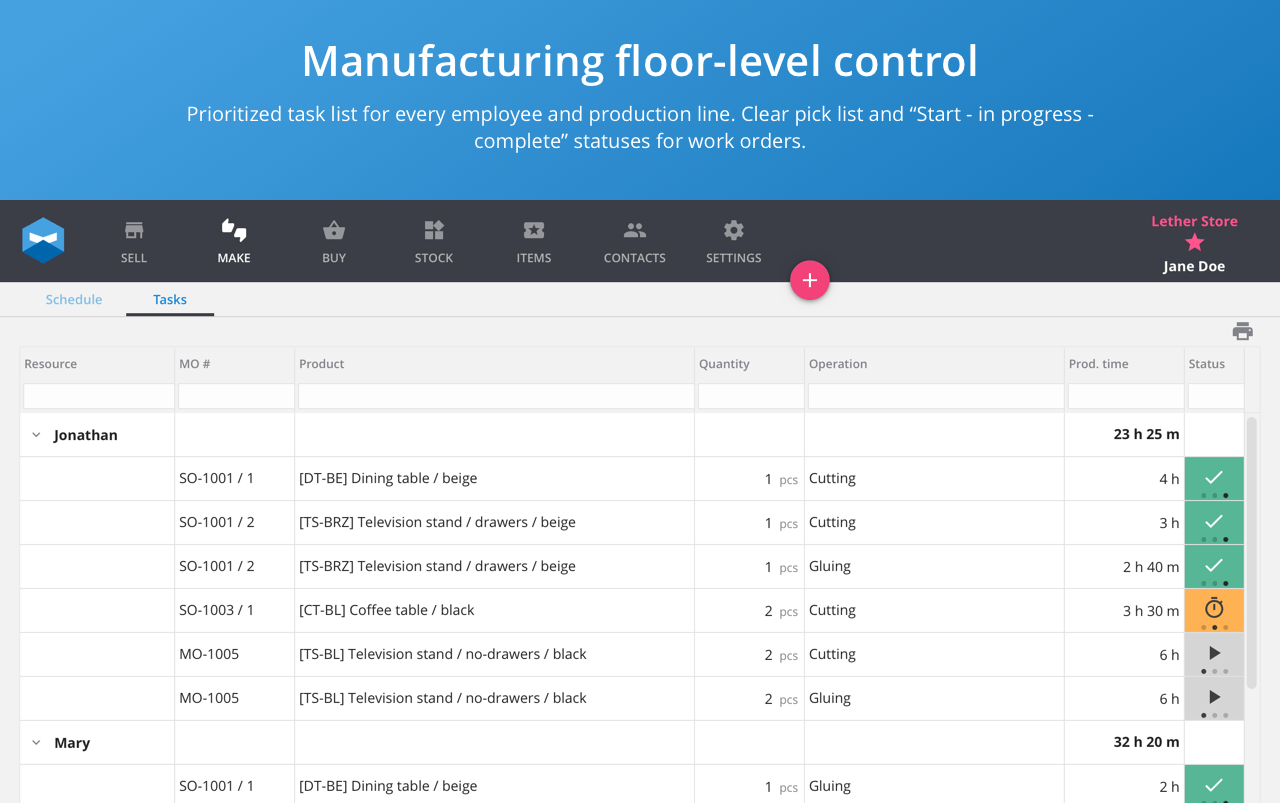Click the Status filter field

click(x=1216, y=396)
